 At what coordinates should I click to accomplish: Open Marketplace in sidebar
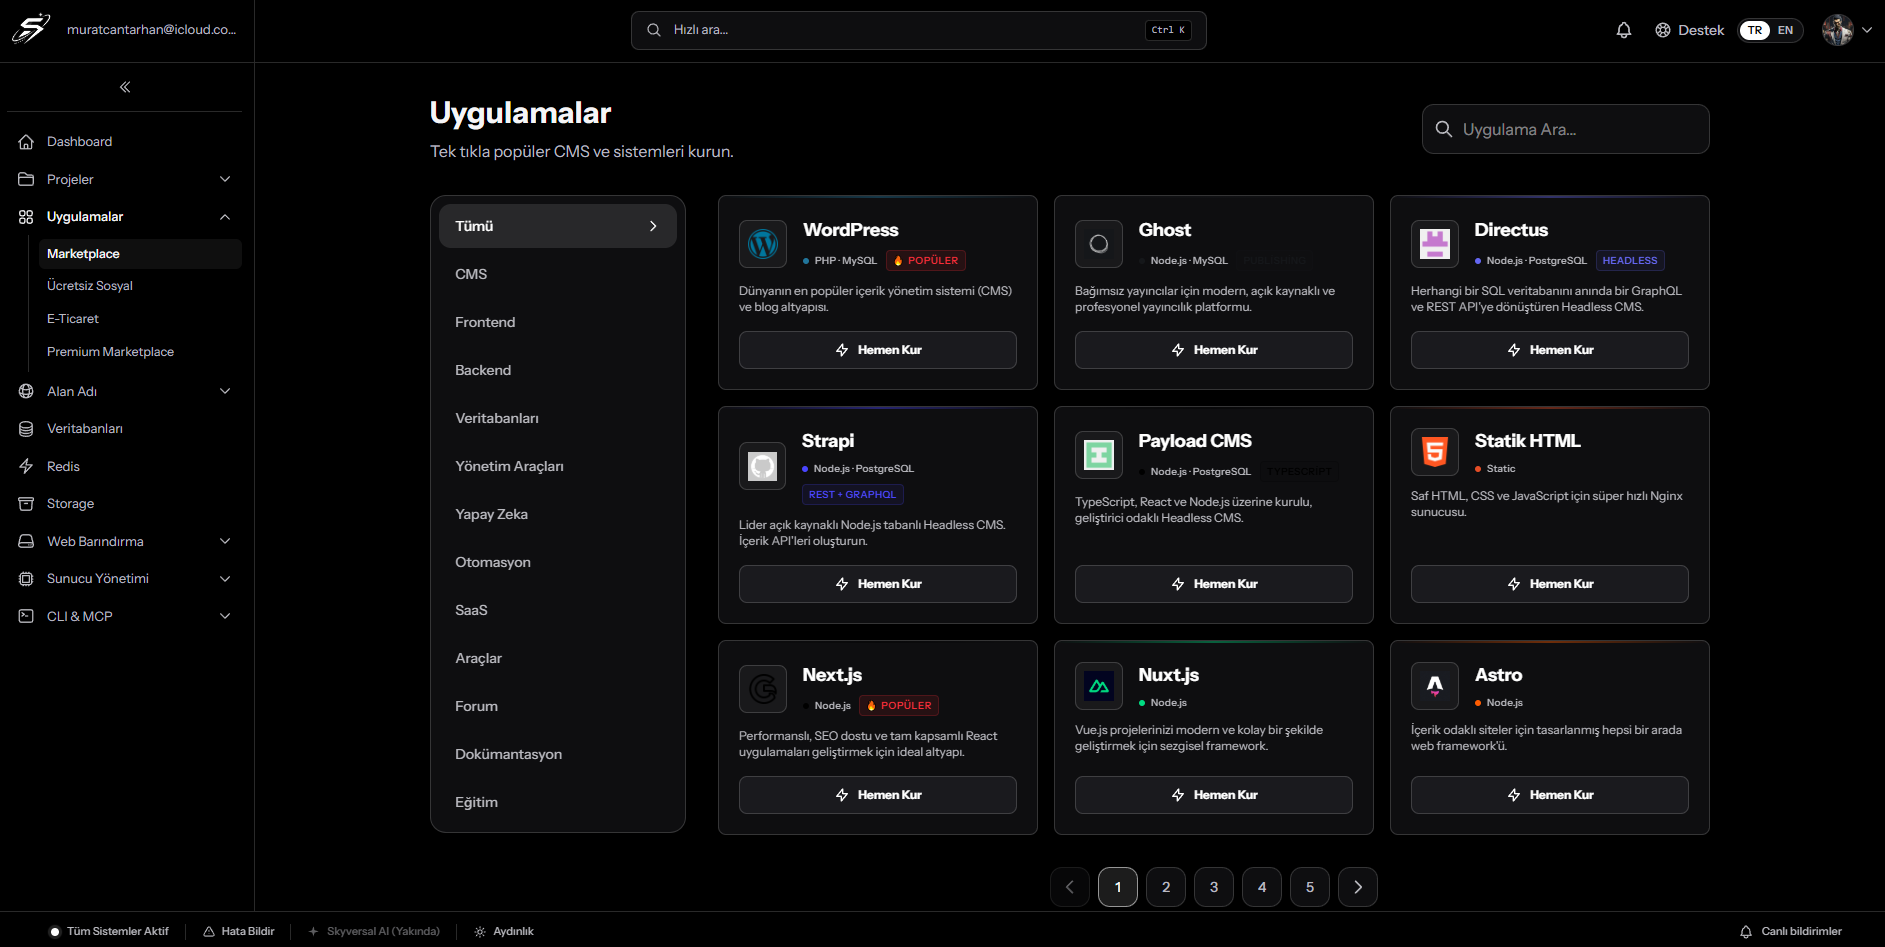tap(140, 254)
